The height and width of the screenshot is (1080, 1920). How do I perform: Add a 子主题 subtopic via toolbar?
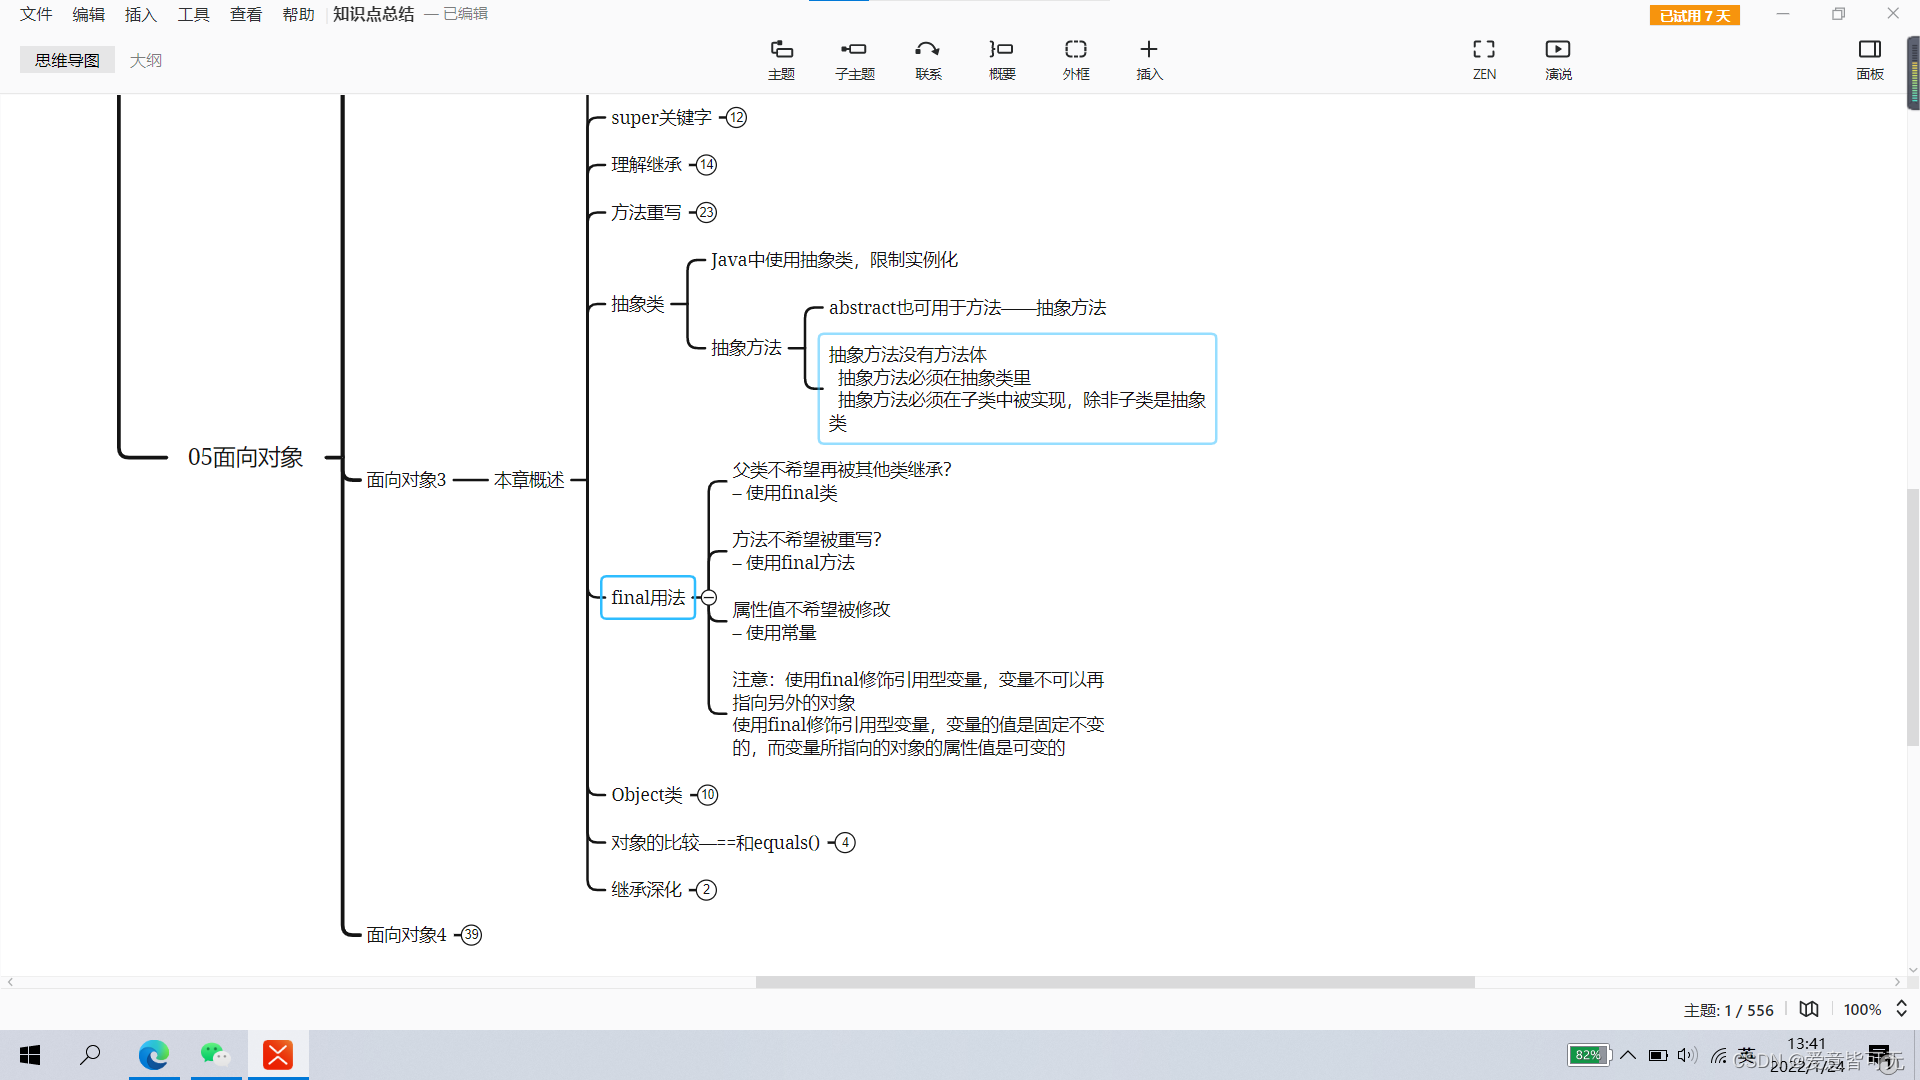pos(854,59)
